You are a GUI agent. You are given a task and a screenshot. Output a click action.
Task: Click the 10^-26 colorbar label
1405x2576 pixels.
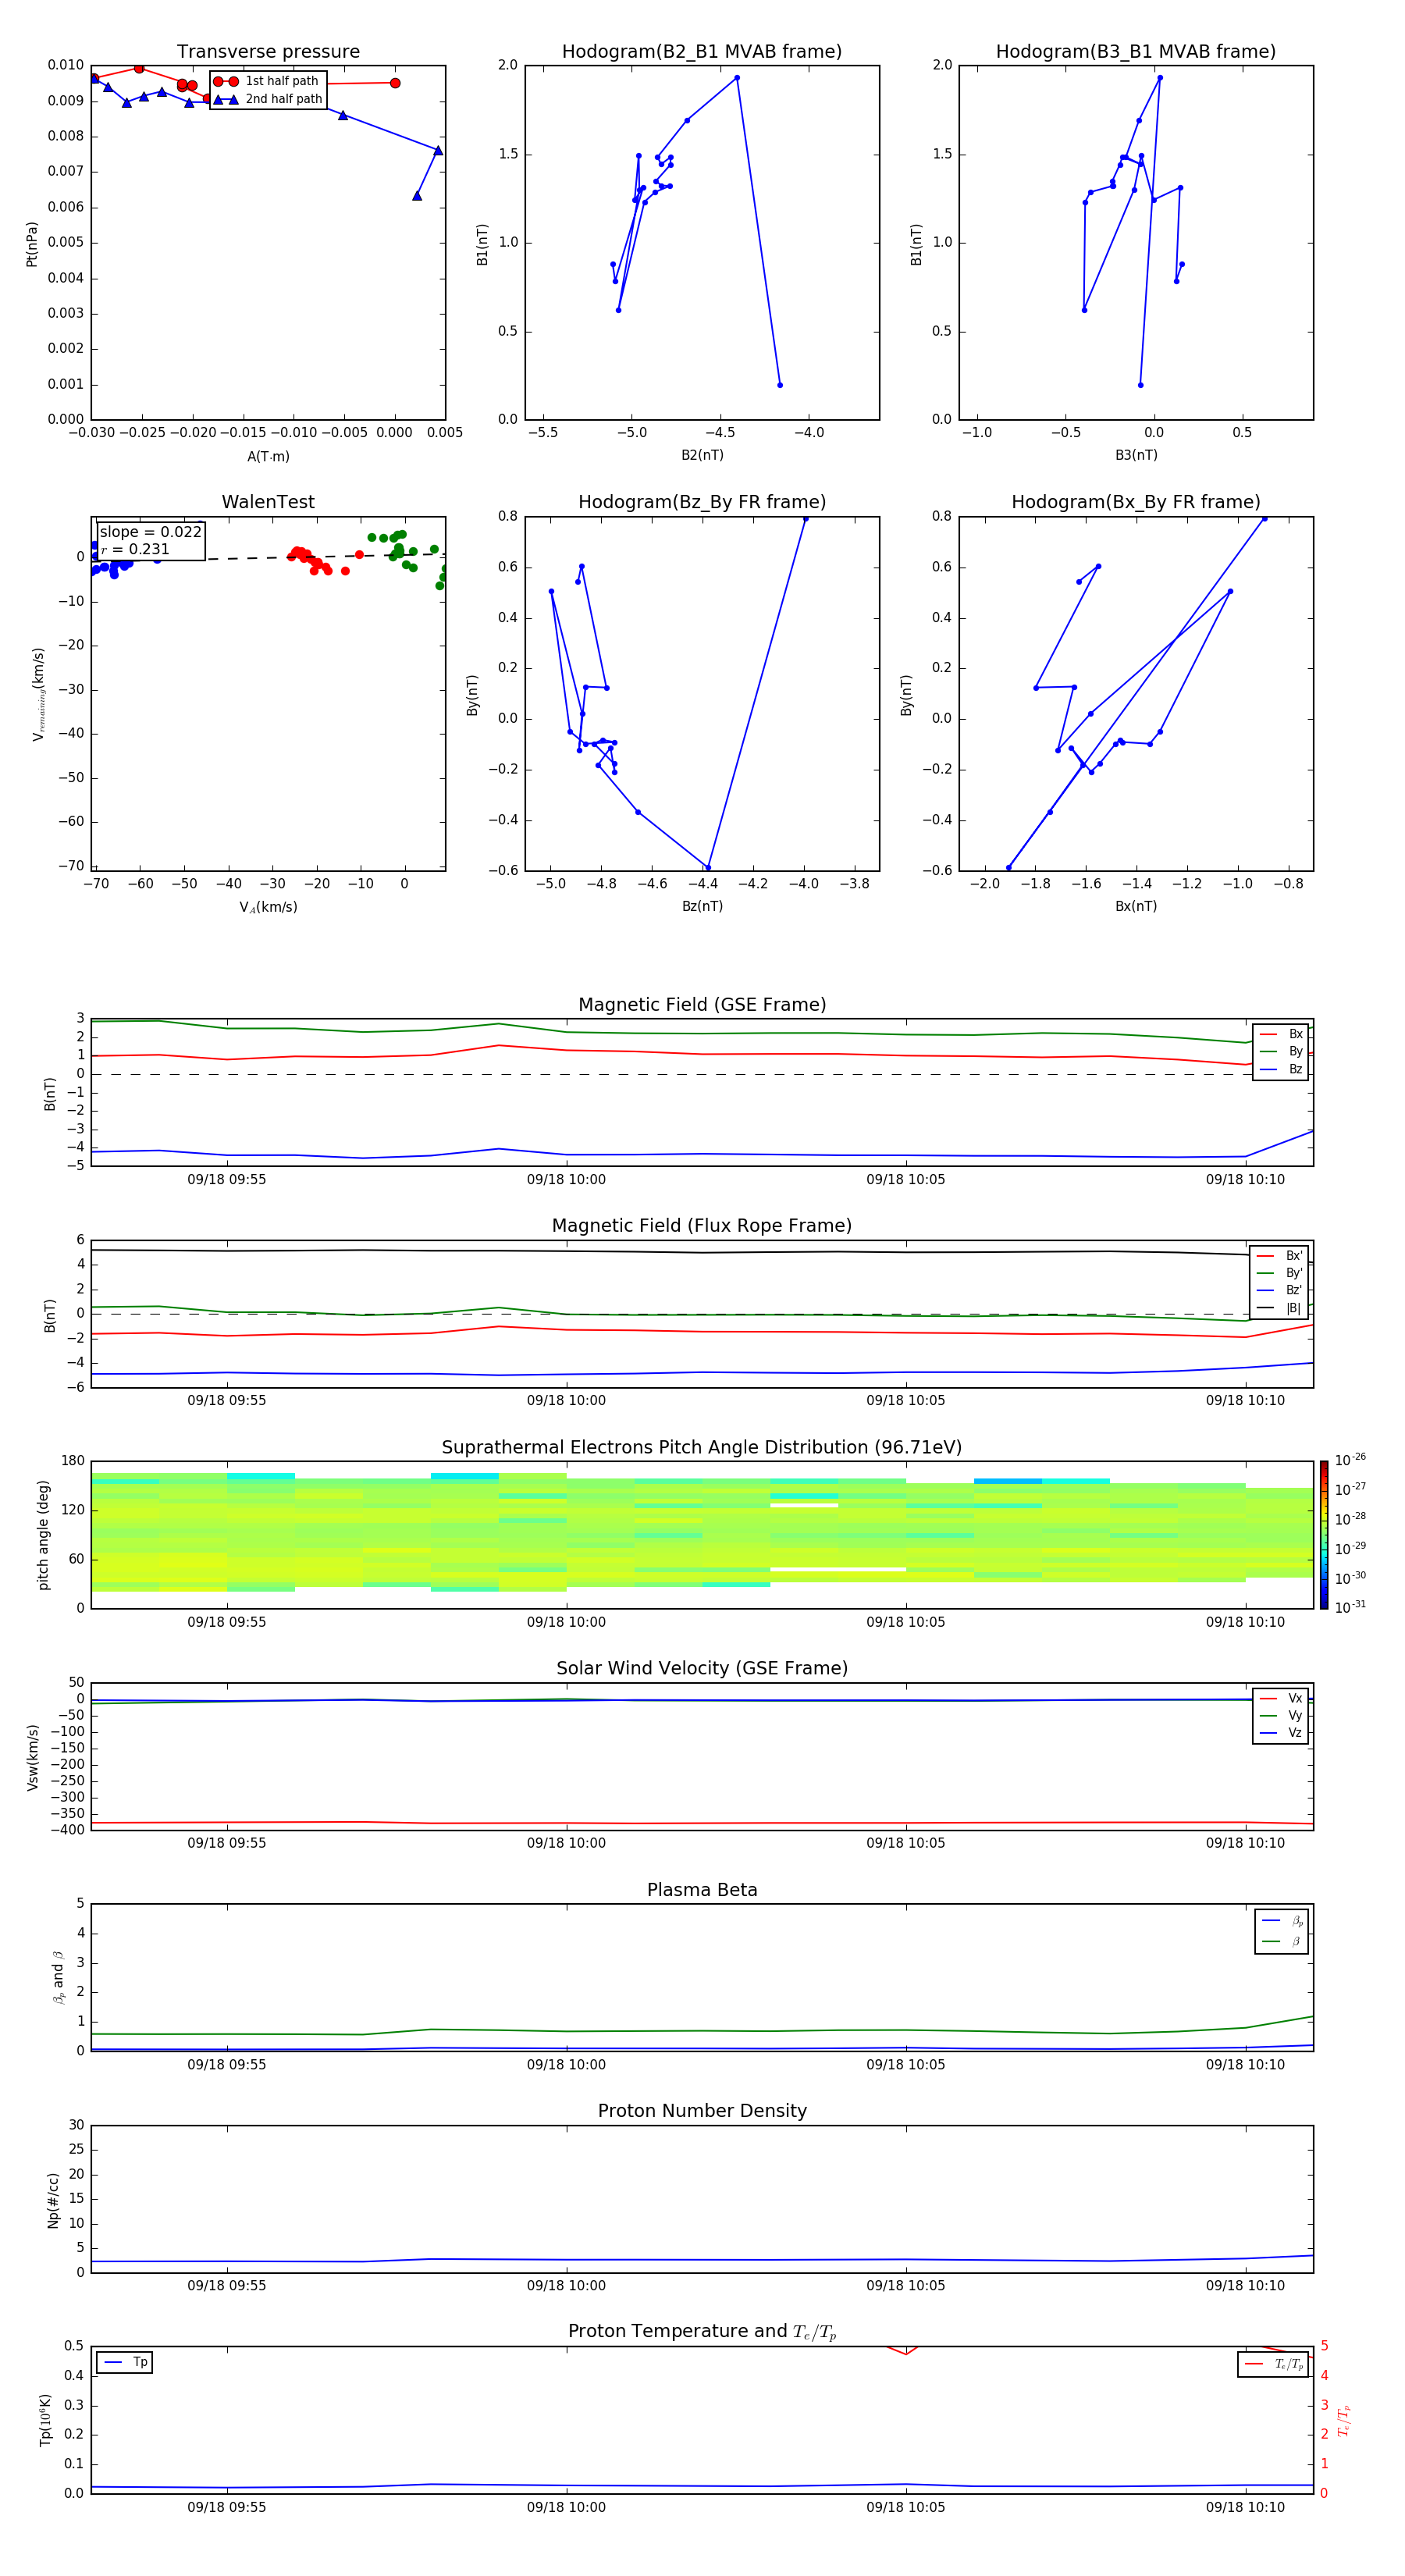[x=1350, y=1460]
